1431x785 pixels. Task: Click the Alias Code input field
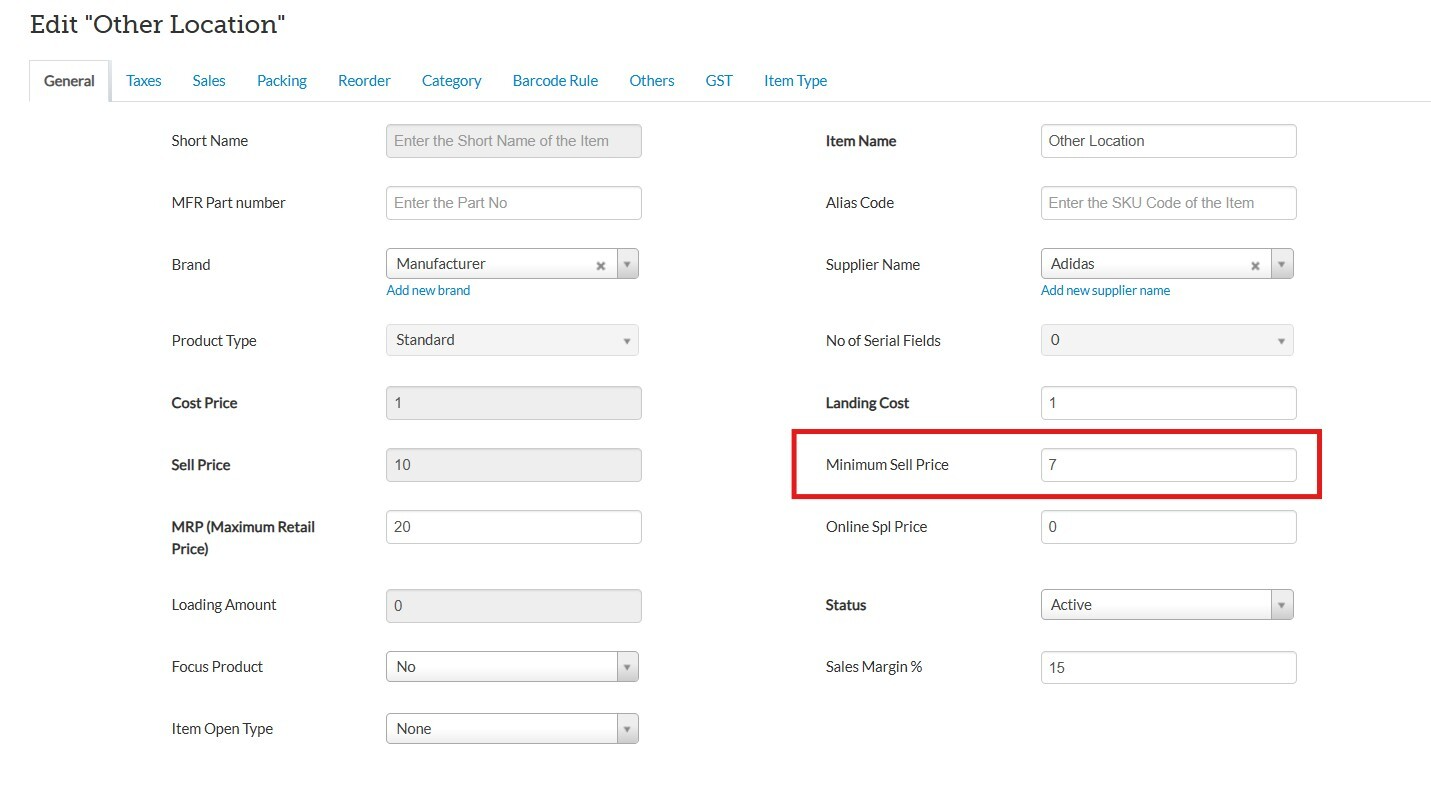tap(1168, 203)
